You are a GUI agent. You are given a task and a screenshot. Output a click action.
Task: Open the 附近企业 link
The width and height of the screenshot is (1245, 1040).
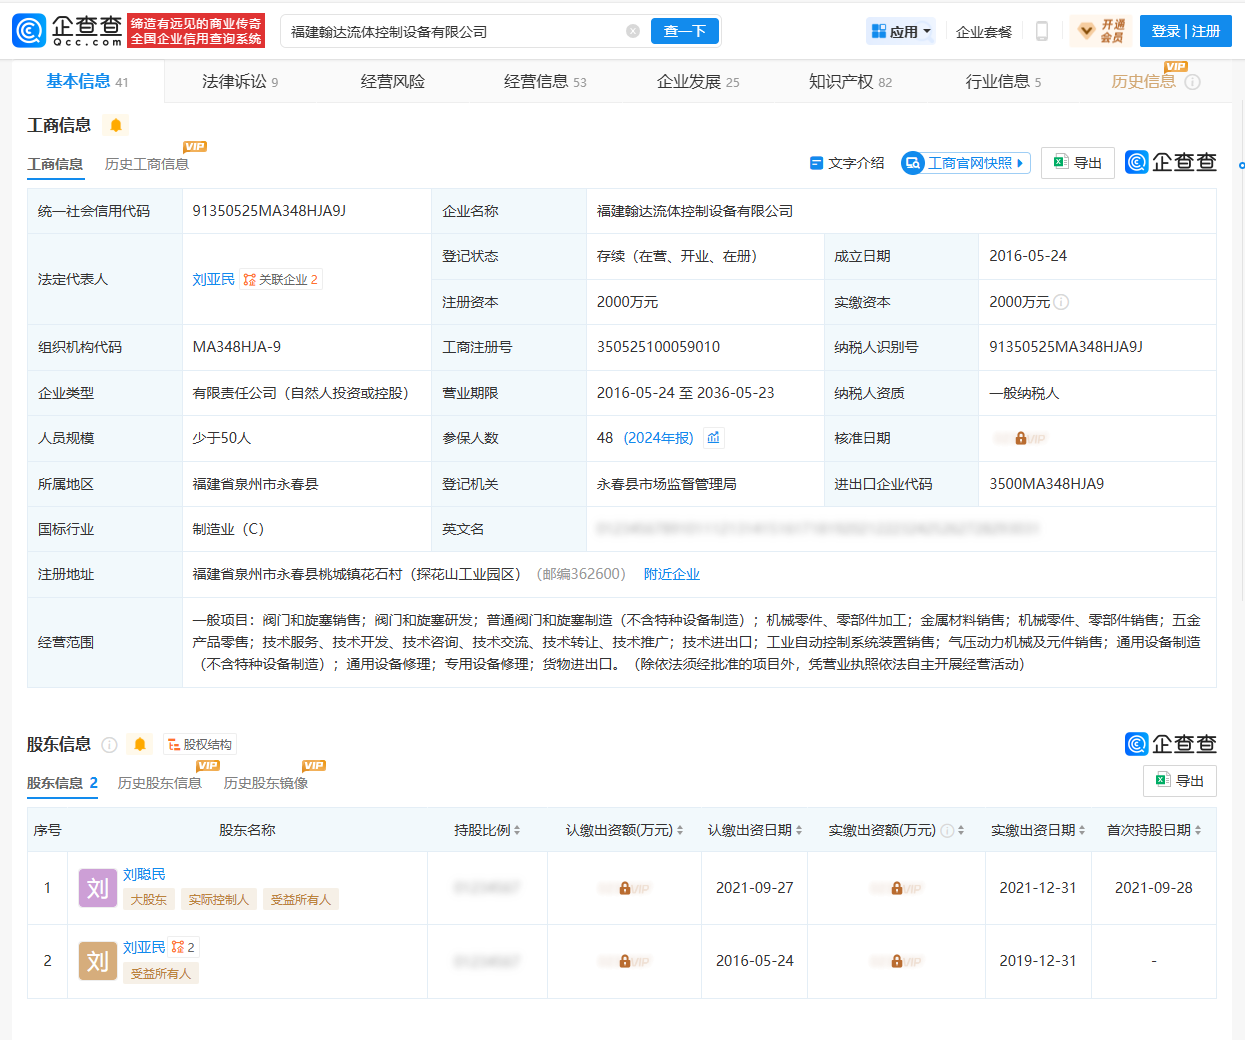point(671,574)
